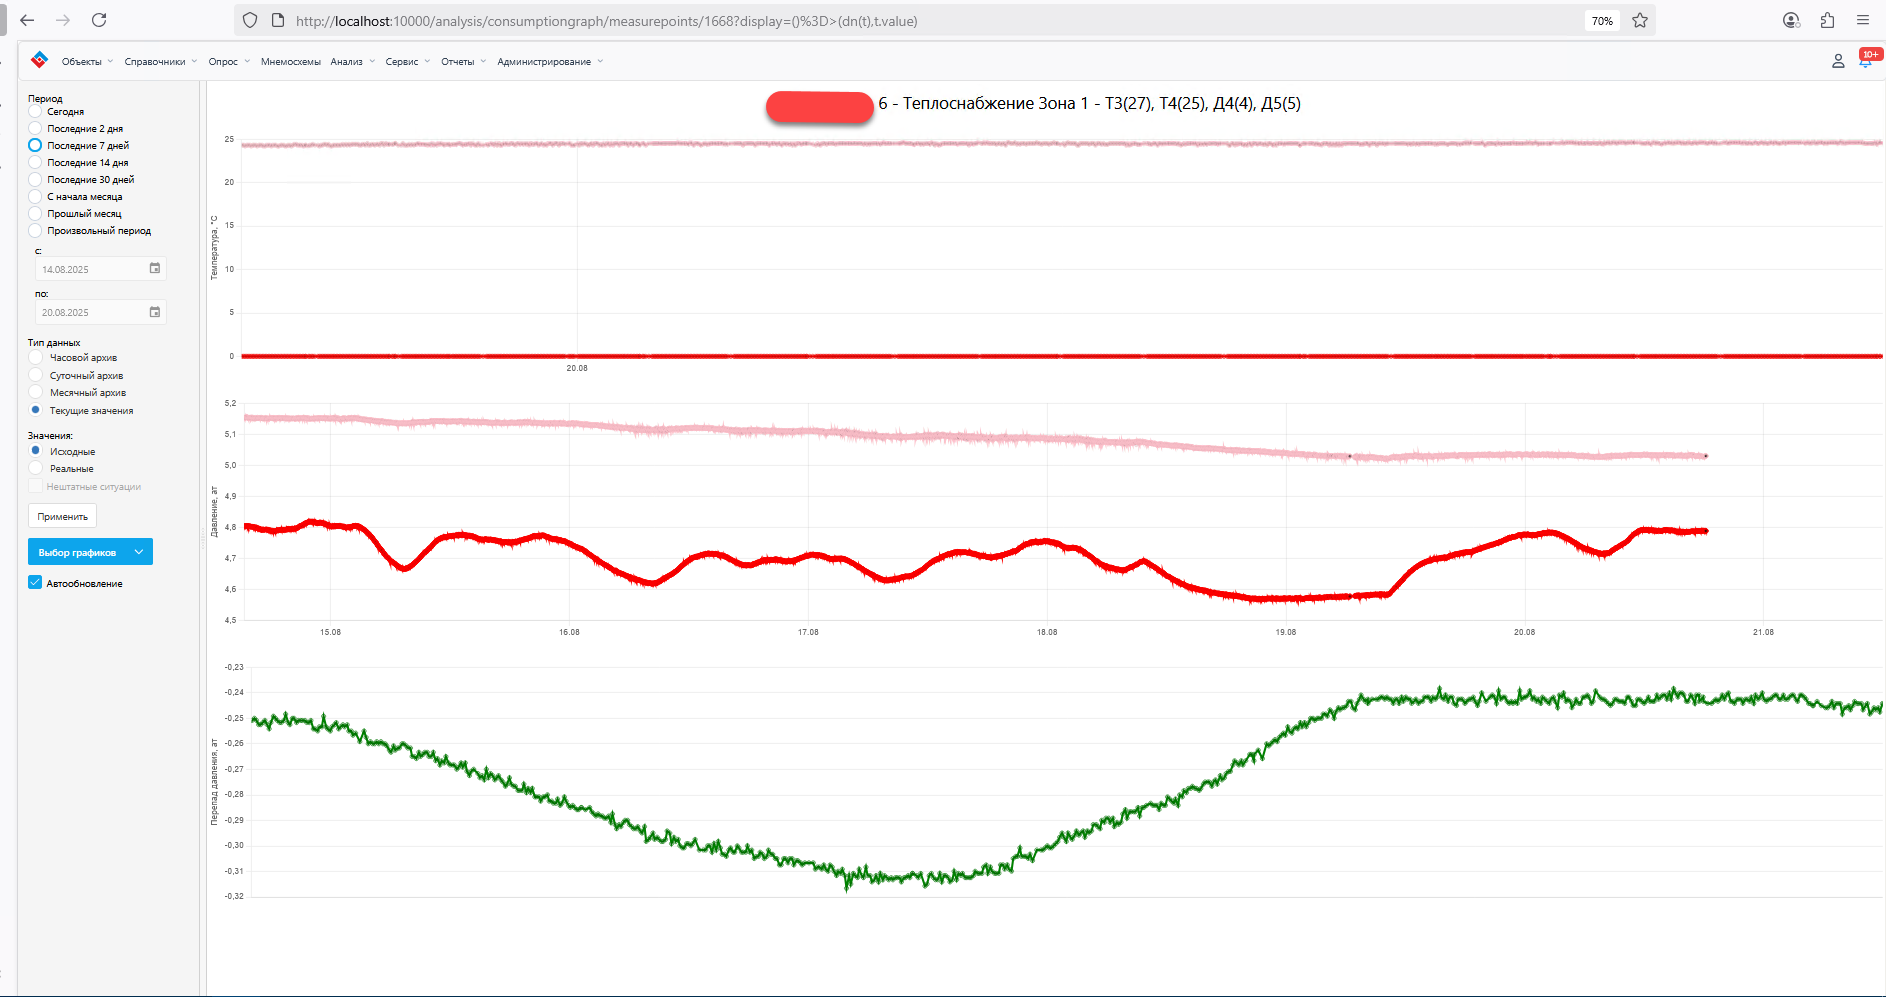Click the 70% zoom level indicator
Screen dimensions: 1886x997
tap(1602, 21)
